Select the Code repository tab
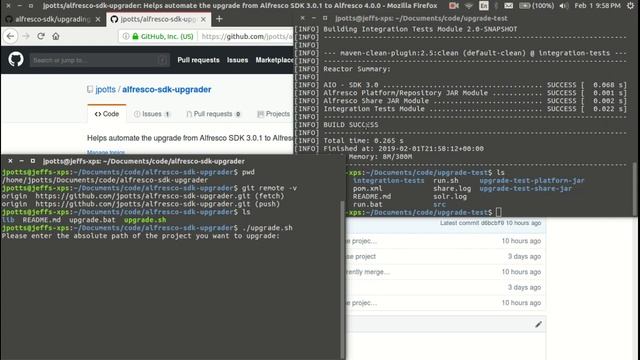 [107, 114]
